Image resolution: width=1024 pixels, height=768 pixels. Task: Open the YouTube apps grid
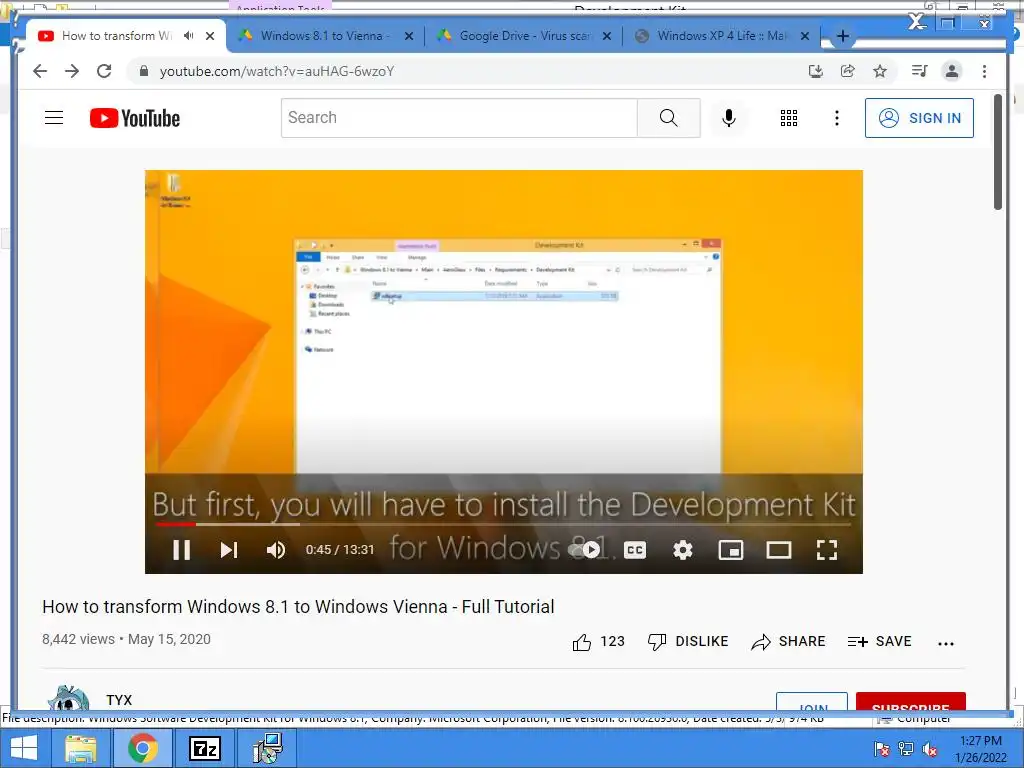(x=789, y=118)
